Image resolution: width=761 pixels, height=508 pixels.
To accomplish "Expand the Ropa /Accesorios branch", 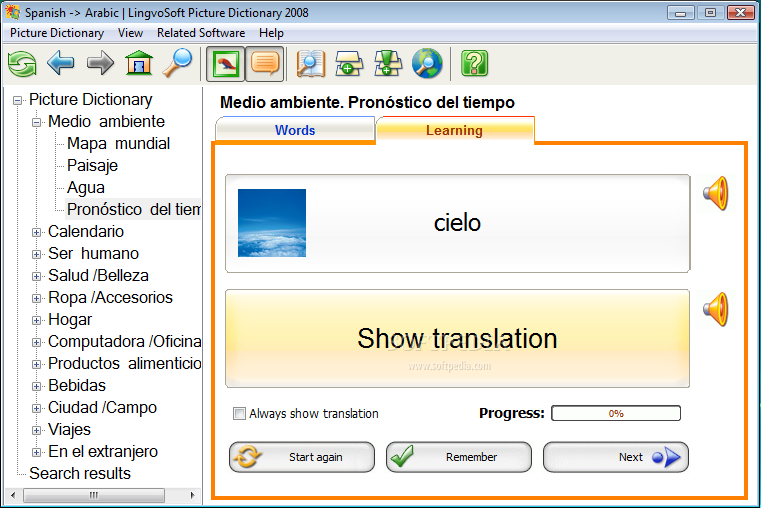I will pyautogui.click(x=36, y=298).
